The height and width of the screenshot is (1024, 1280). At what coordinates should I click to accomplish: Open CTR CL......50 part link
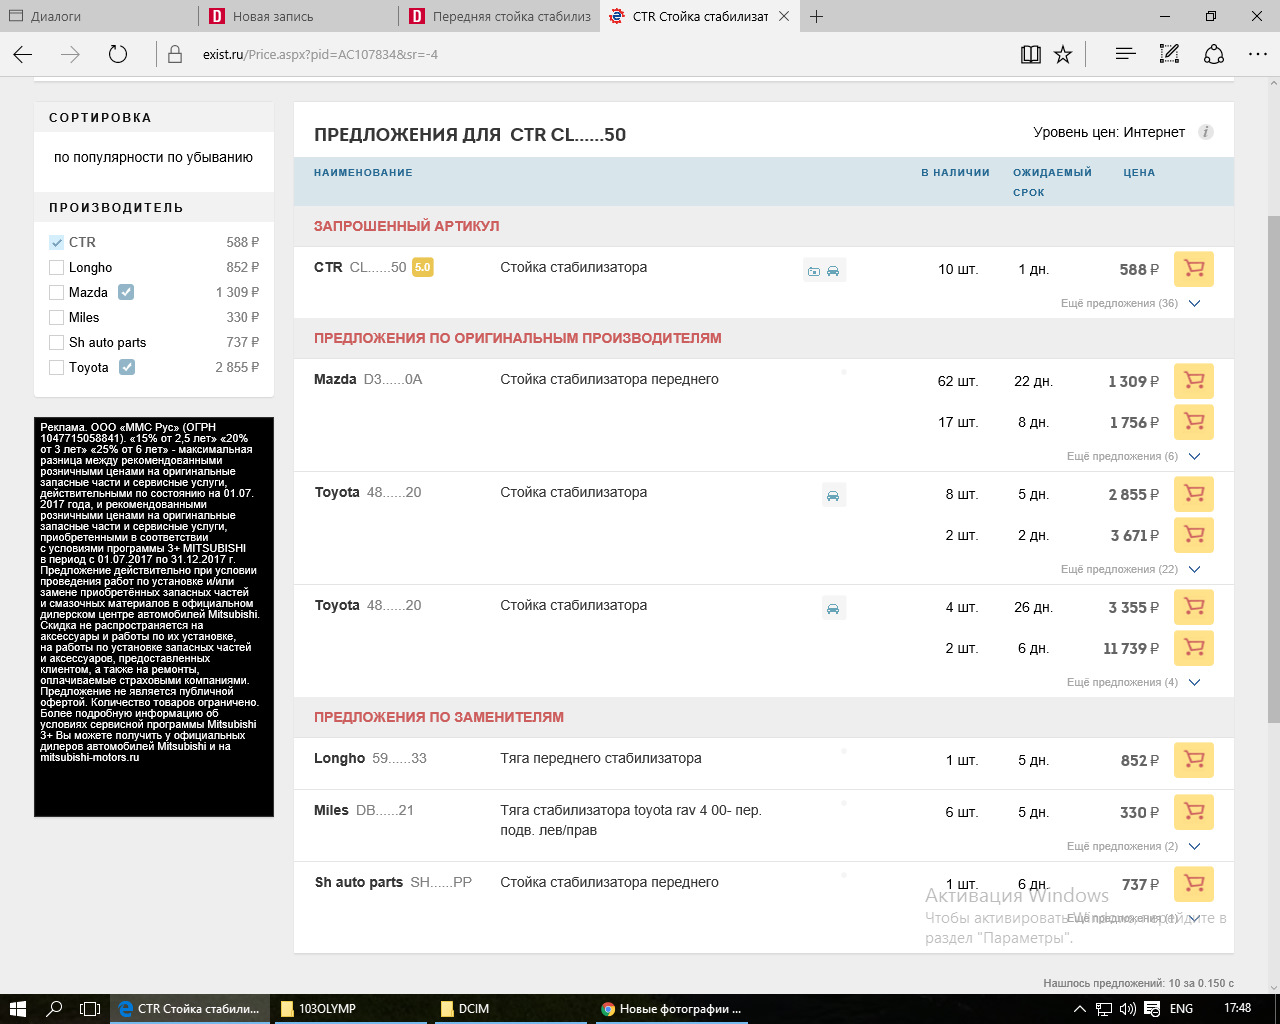(x=360, y=267)
